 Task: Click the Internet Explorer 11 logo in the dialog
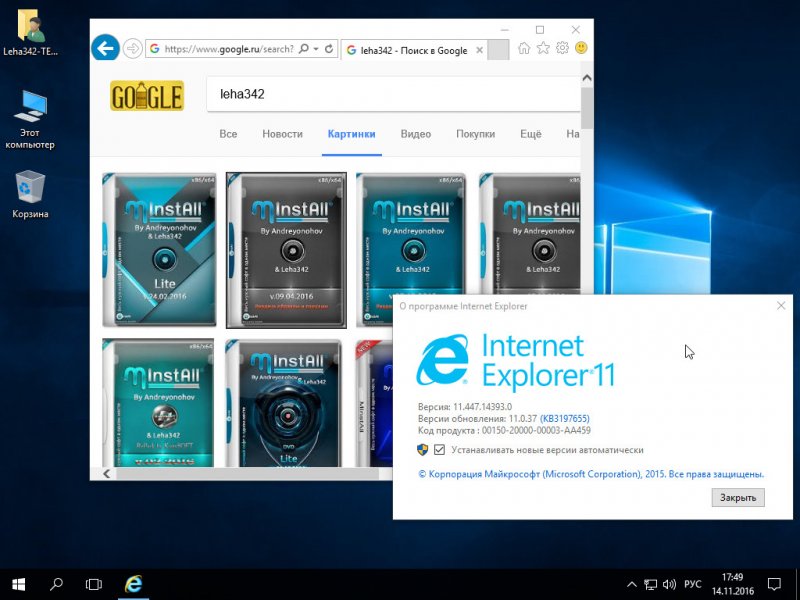point(515,362)
